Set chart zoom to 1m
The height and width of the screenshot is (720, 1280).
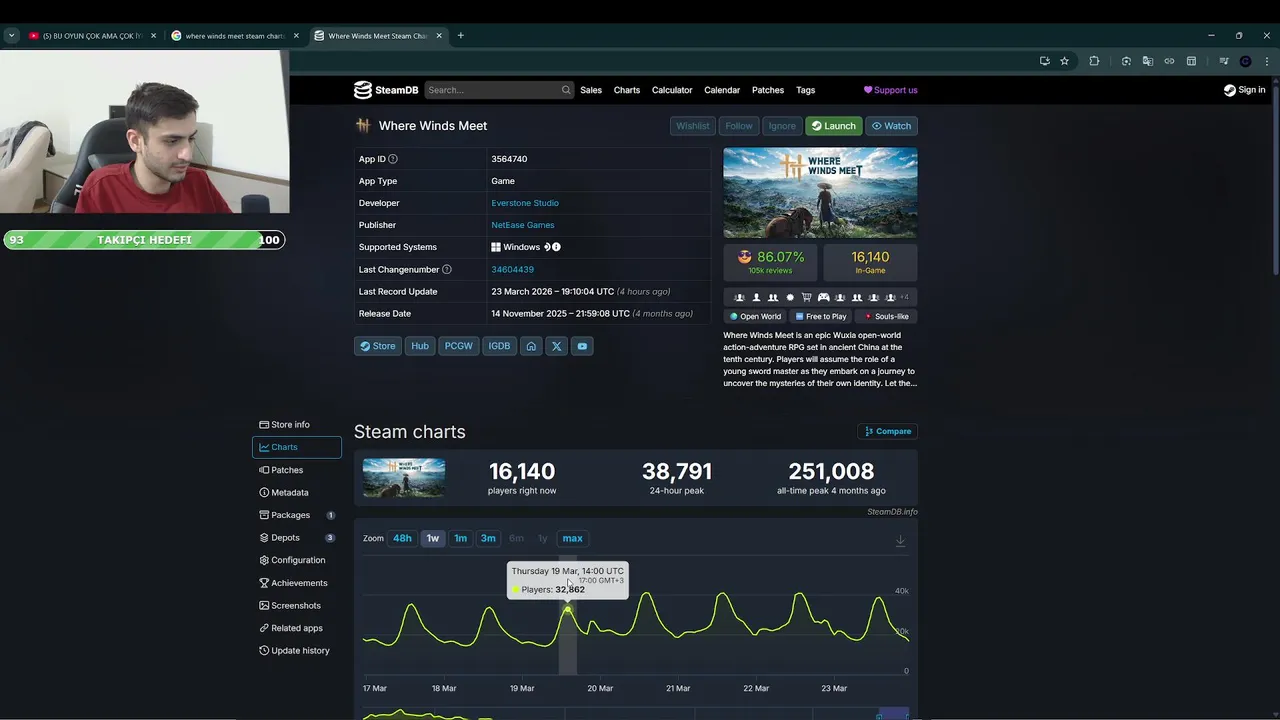(460, 538)
